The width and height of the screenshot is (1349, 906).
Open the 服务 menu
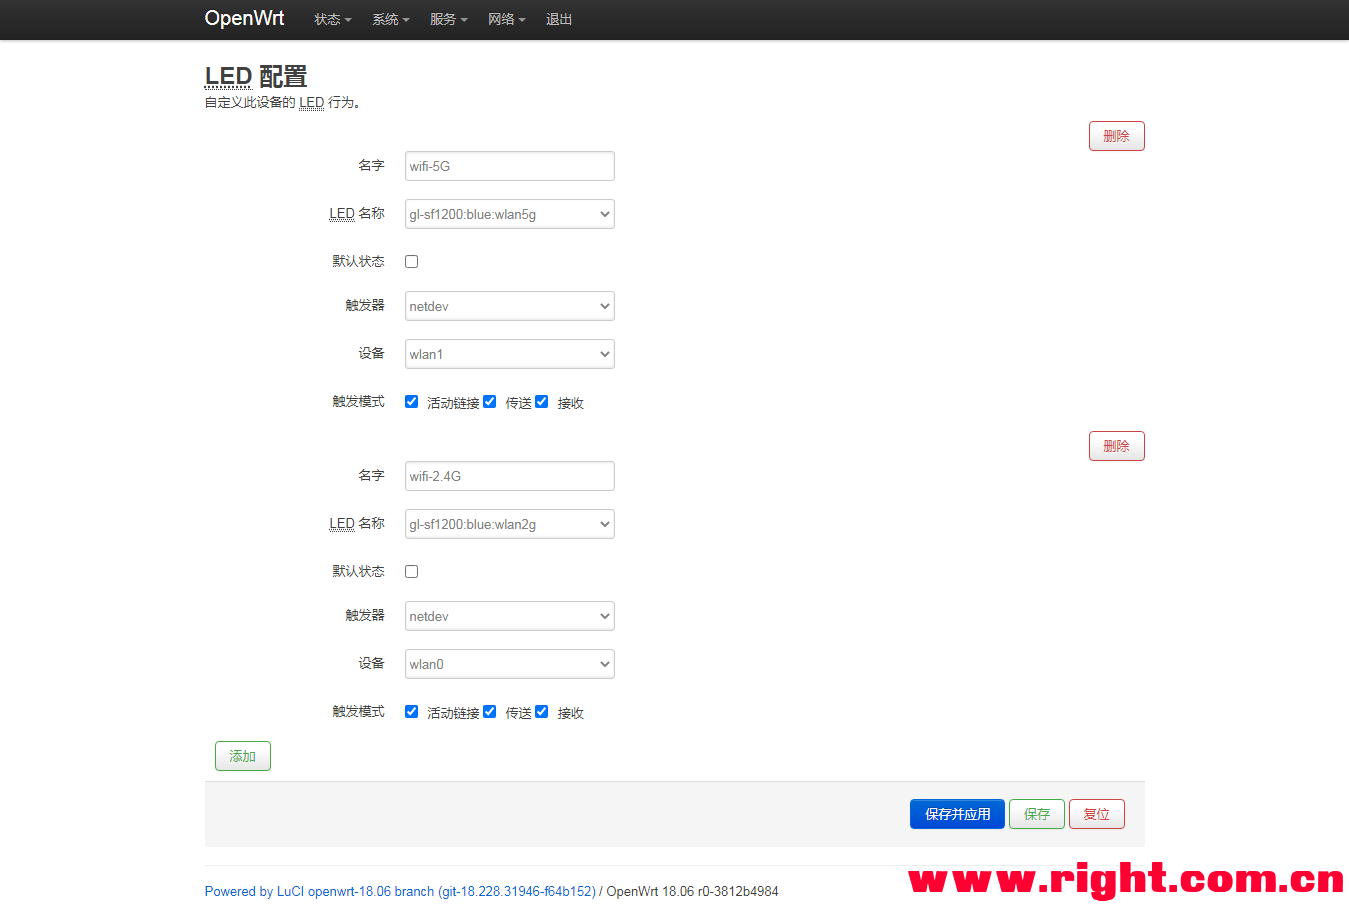click(x=448, y=19)
